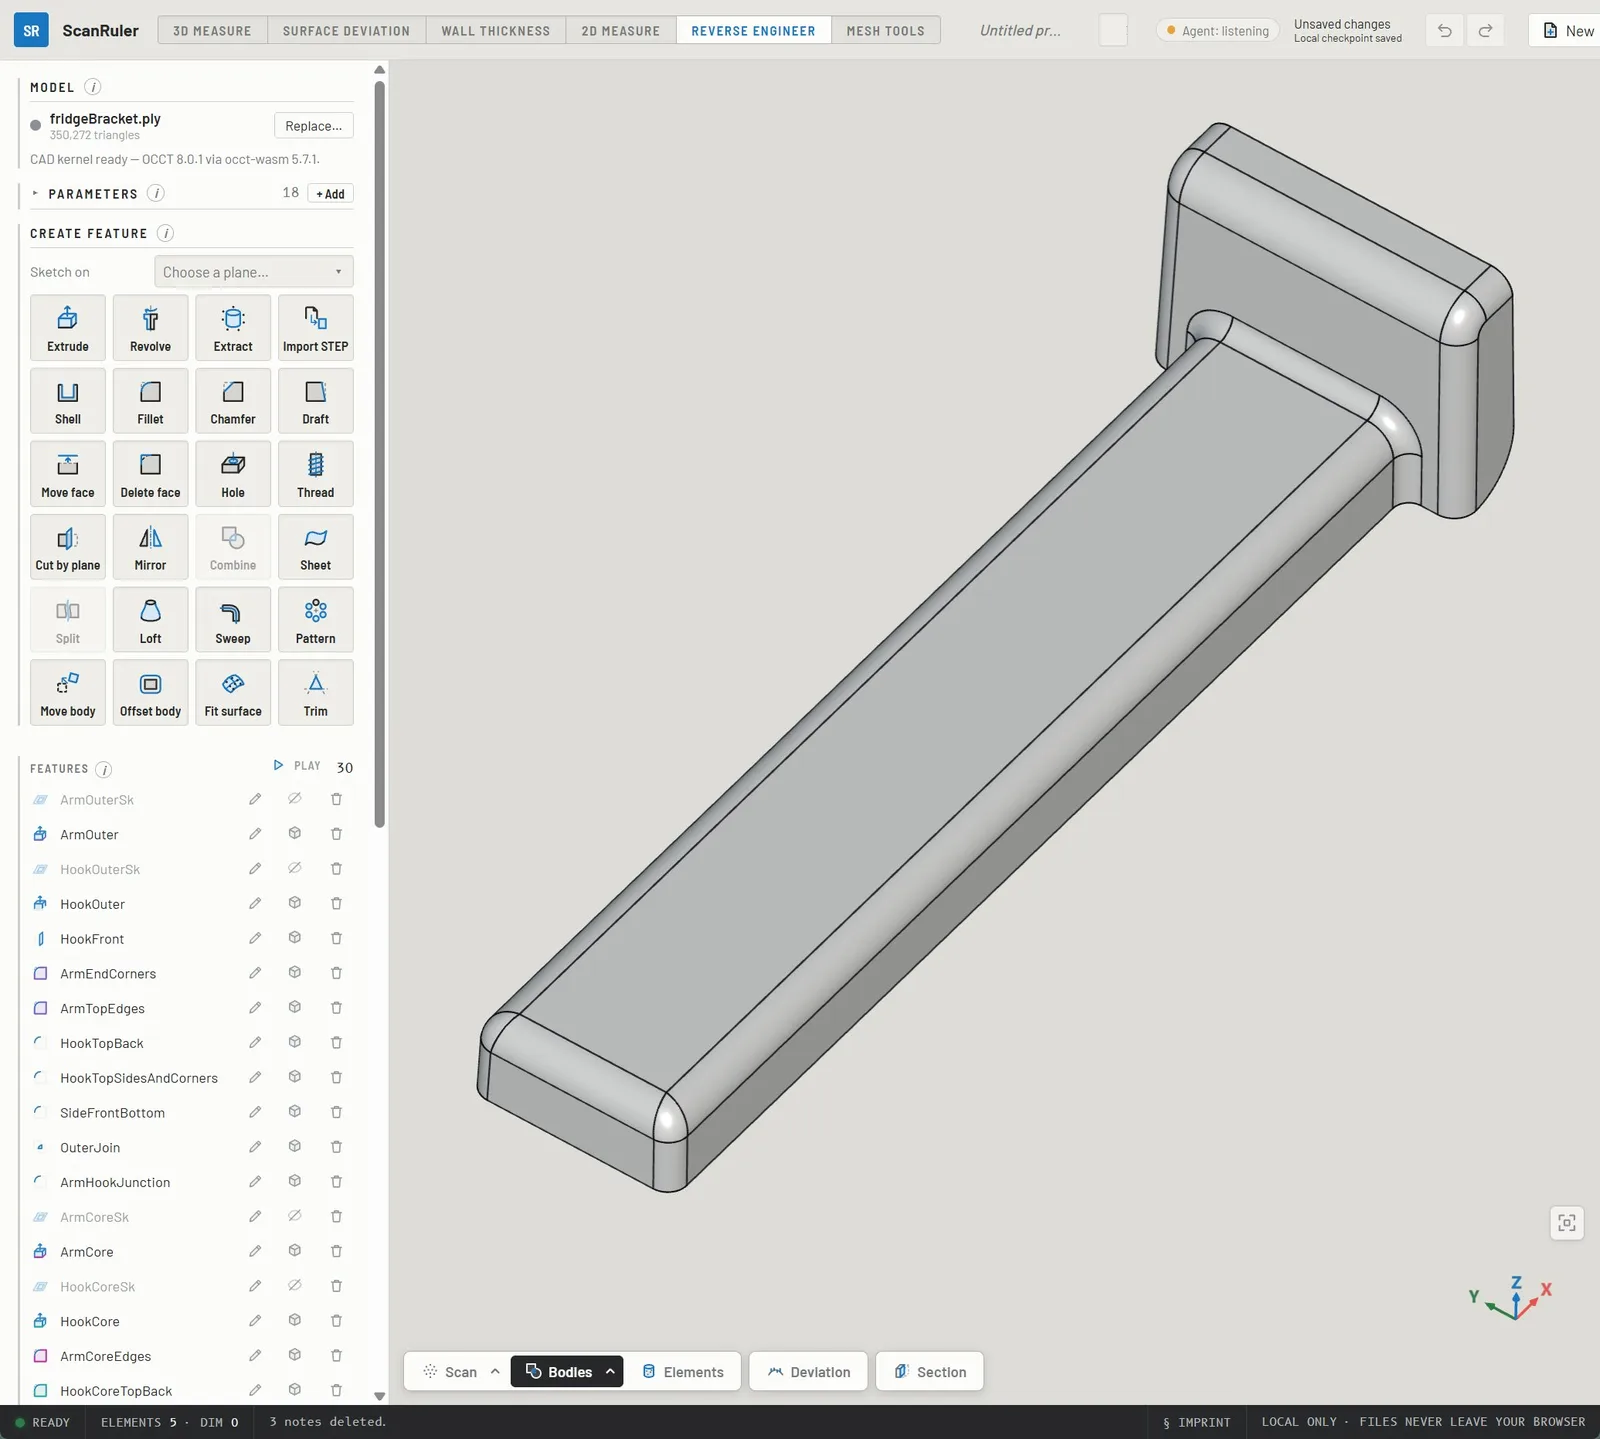Activate the Cut by plane tool
Screen dimensions: 1600x1439
(x=68, y=547)
